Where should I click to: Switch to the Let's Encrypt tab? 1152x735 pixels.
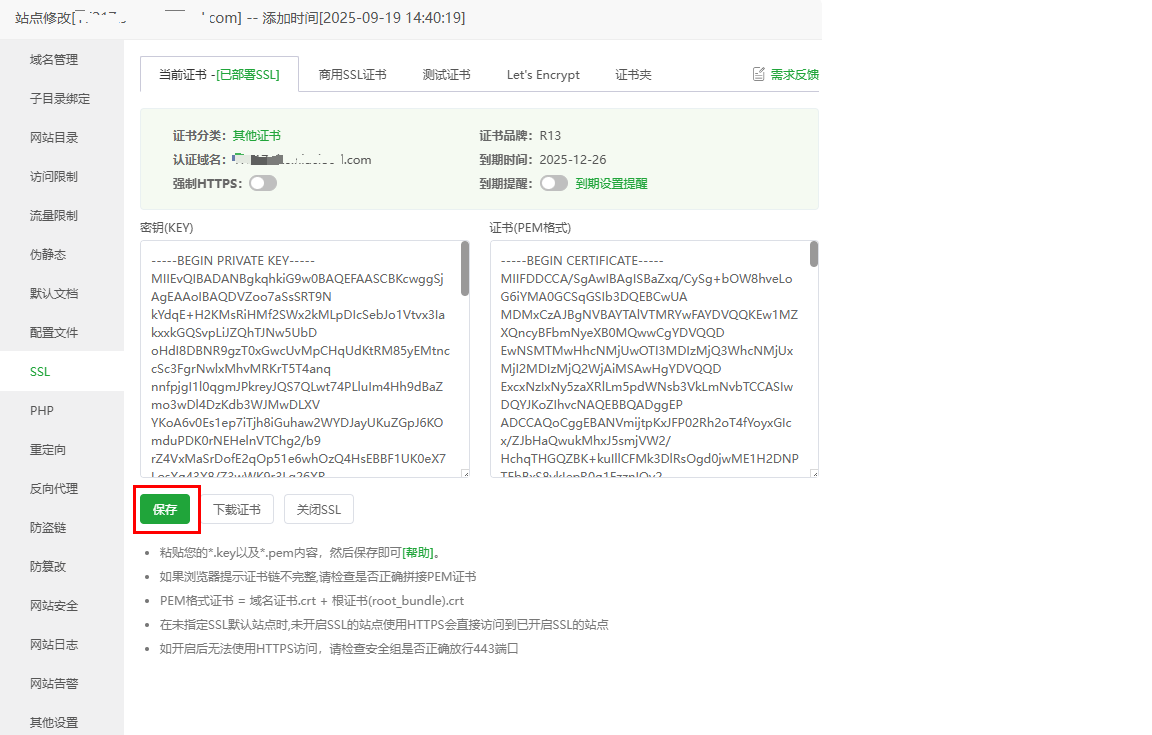click(x=543, y=75)
